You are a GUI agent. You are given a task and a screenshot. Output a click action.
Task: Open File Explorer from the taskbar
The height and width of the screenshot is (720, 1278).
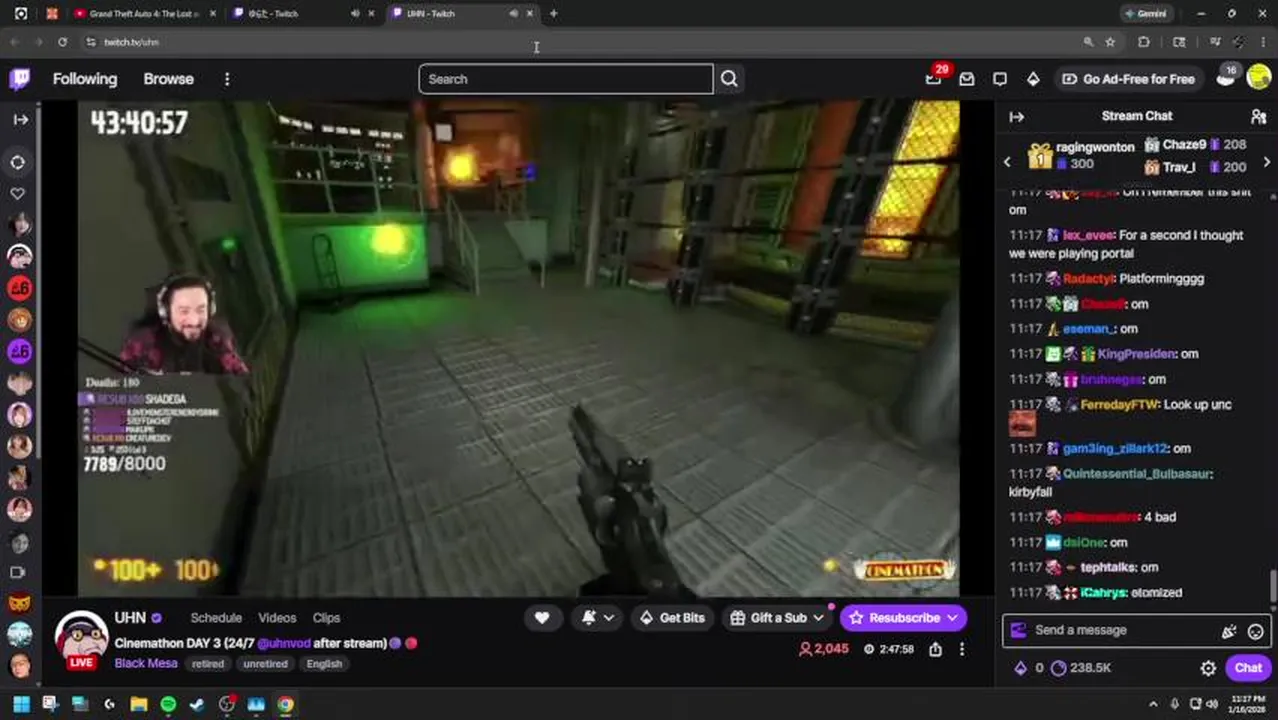pyautogui.click(x=138, y=704)
